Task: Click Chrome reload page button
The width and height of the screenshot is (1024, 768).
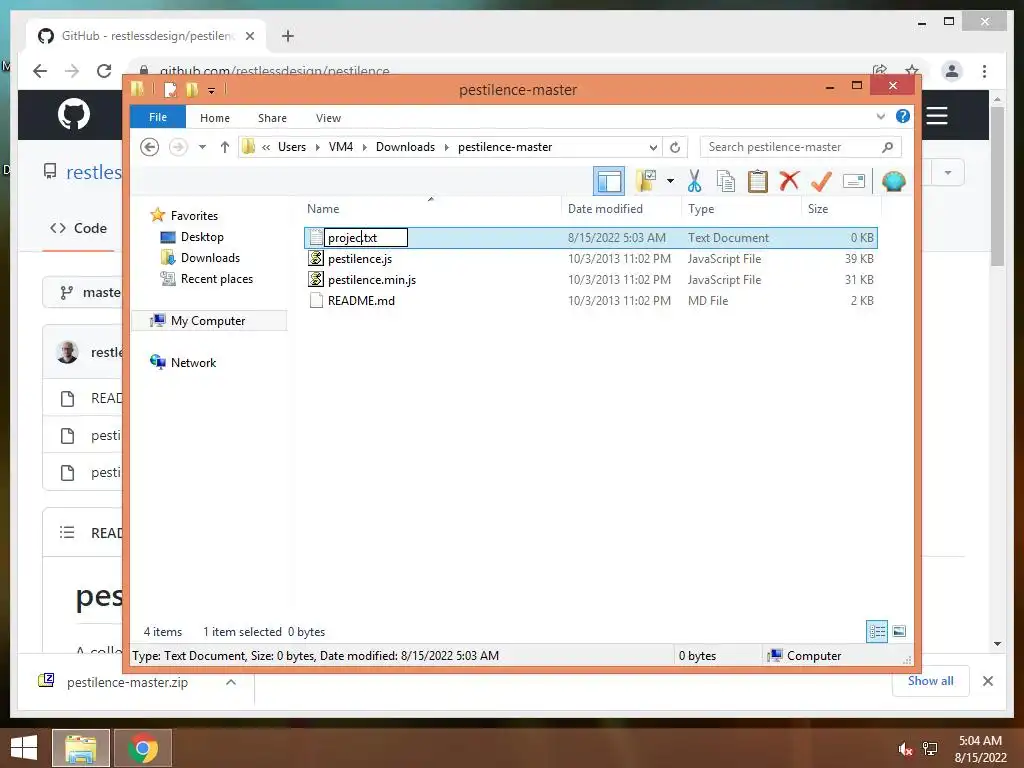Action: [x=104, y=71]
